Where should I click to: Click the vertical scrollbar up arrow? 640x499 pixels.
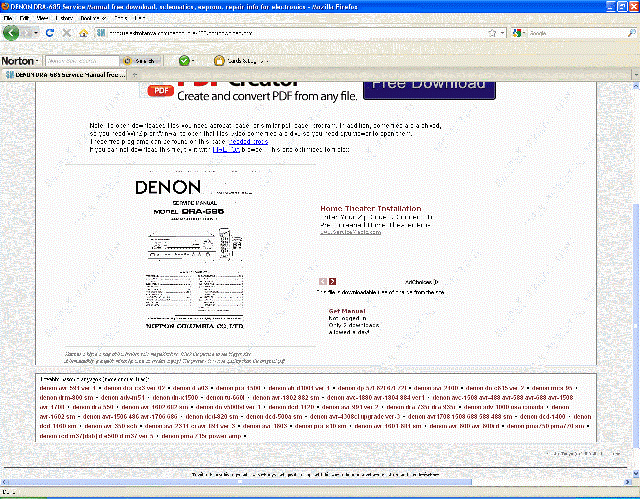point(636,86)
